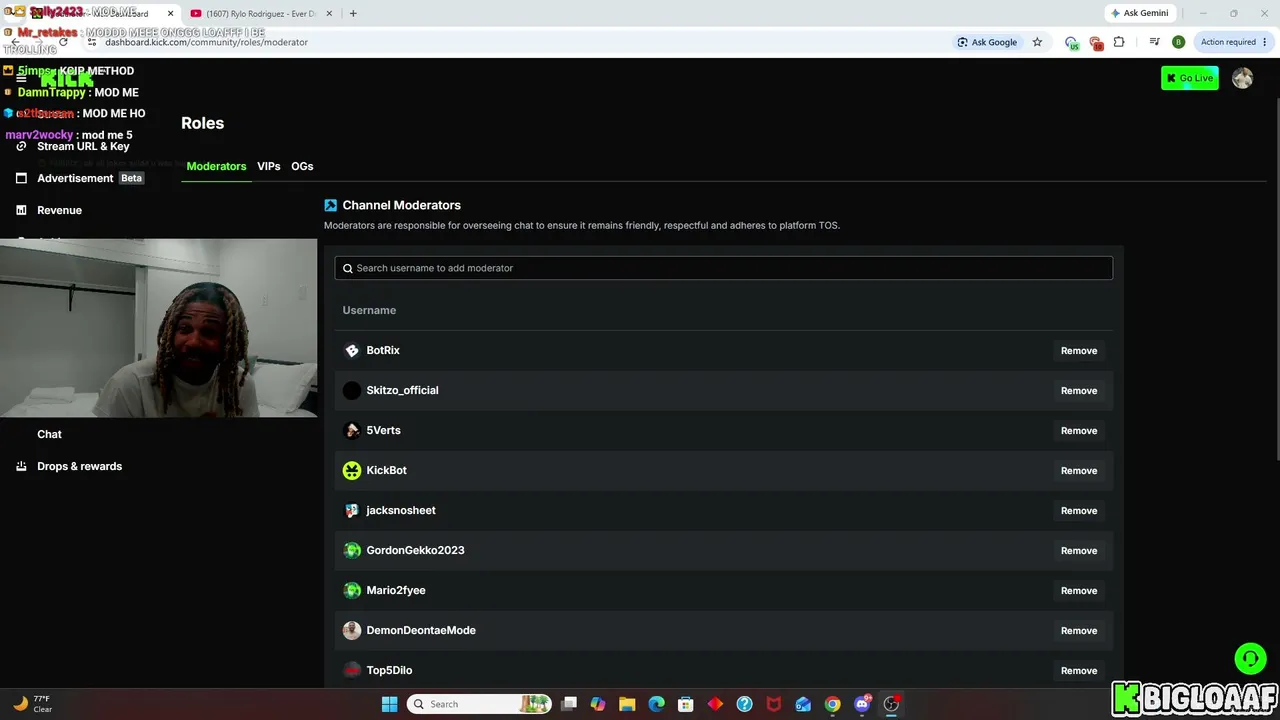The width and height of the screenshot is (1280, 720).
Task: Open the Stream URL & Key link icon
Action: click(x=21, y=146)
